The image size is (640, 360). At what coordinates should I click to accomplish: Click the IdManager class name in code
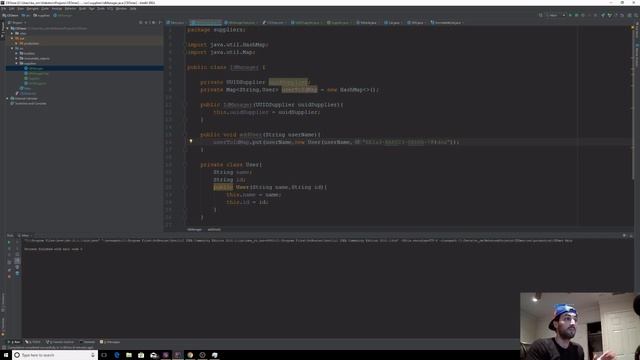pos(244,67)
